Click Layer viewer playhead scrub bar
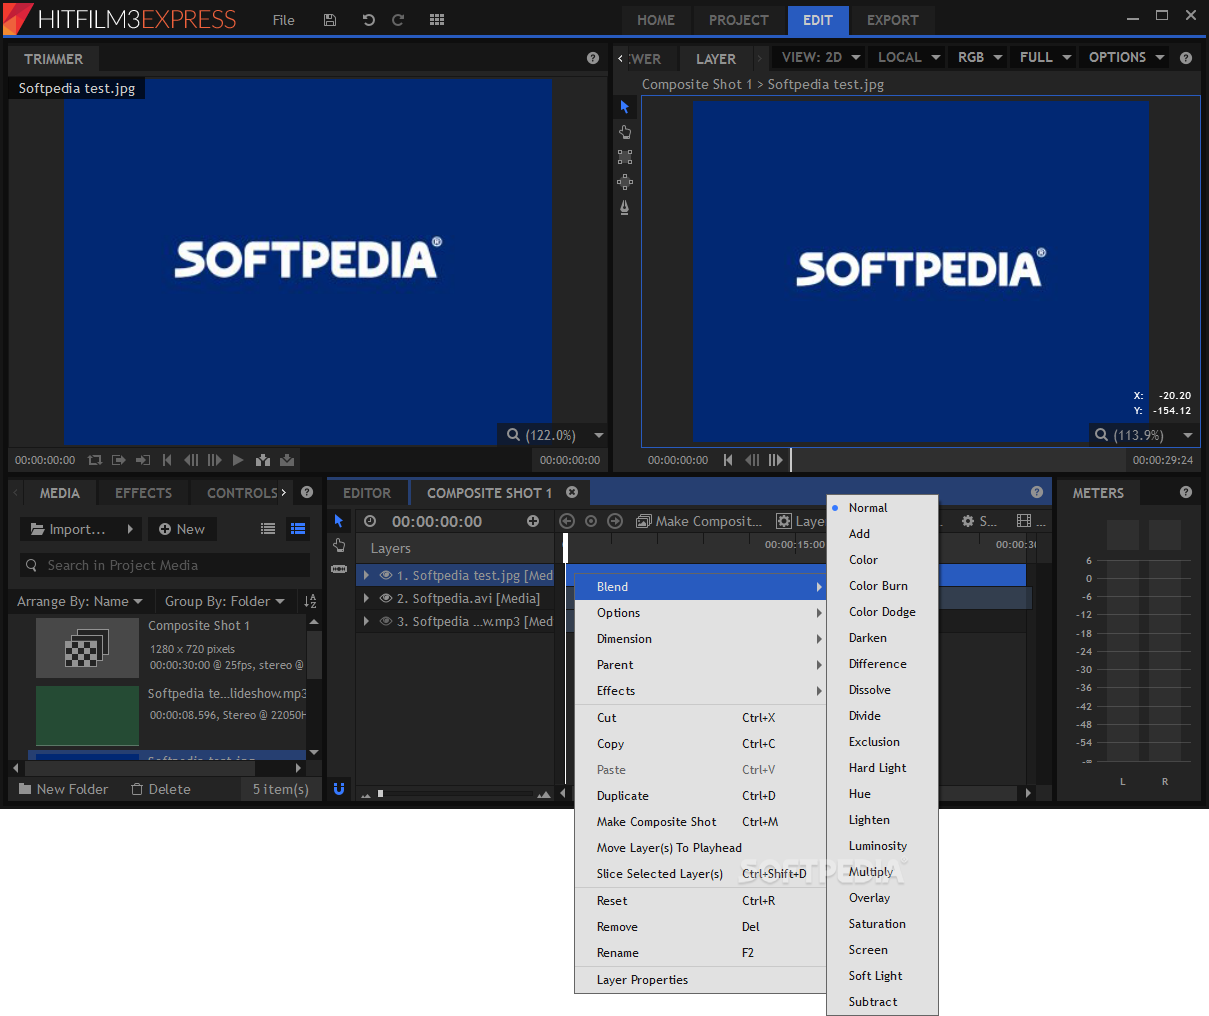 click(x=958, y=460)
